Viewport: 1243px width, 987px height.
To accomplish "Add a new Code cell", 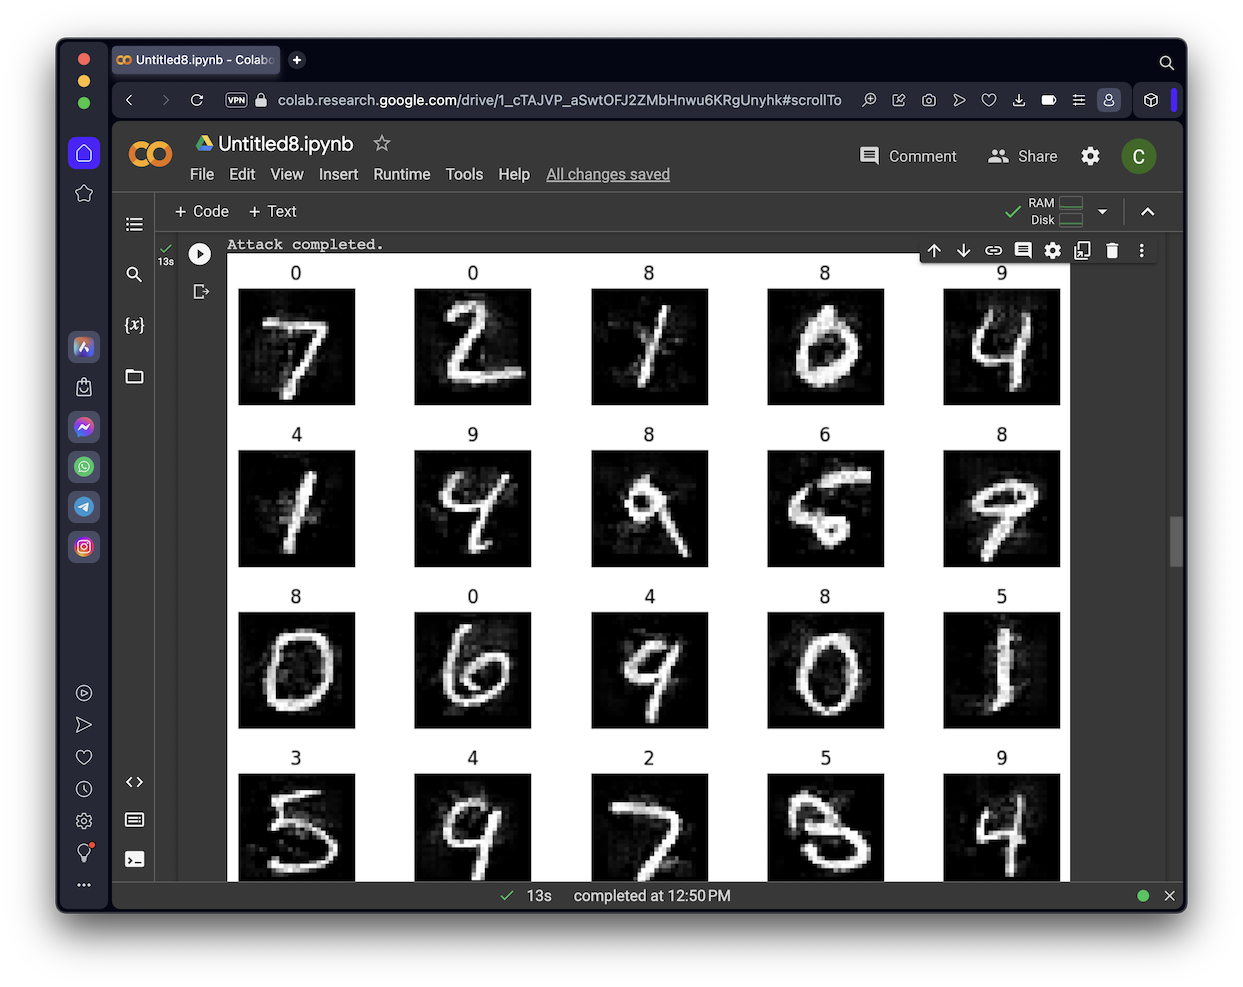I will point(202,212).
